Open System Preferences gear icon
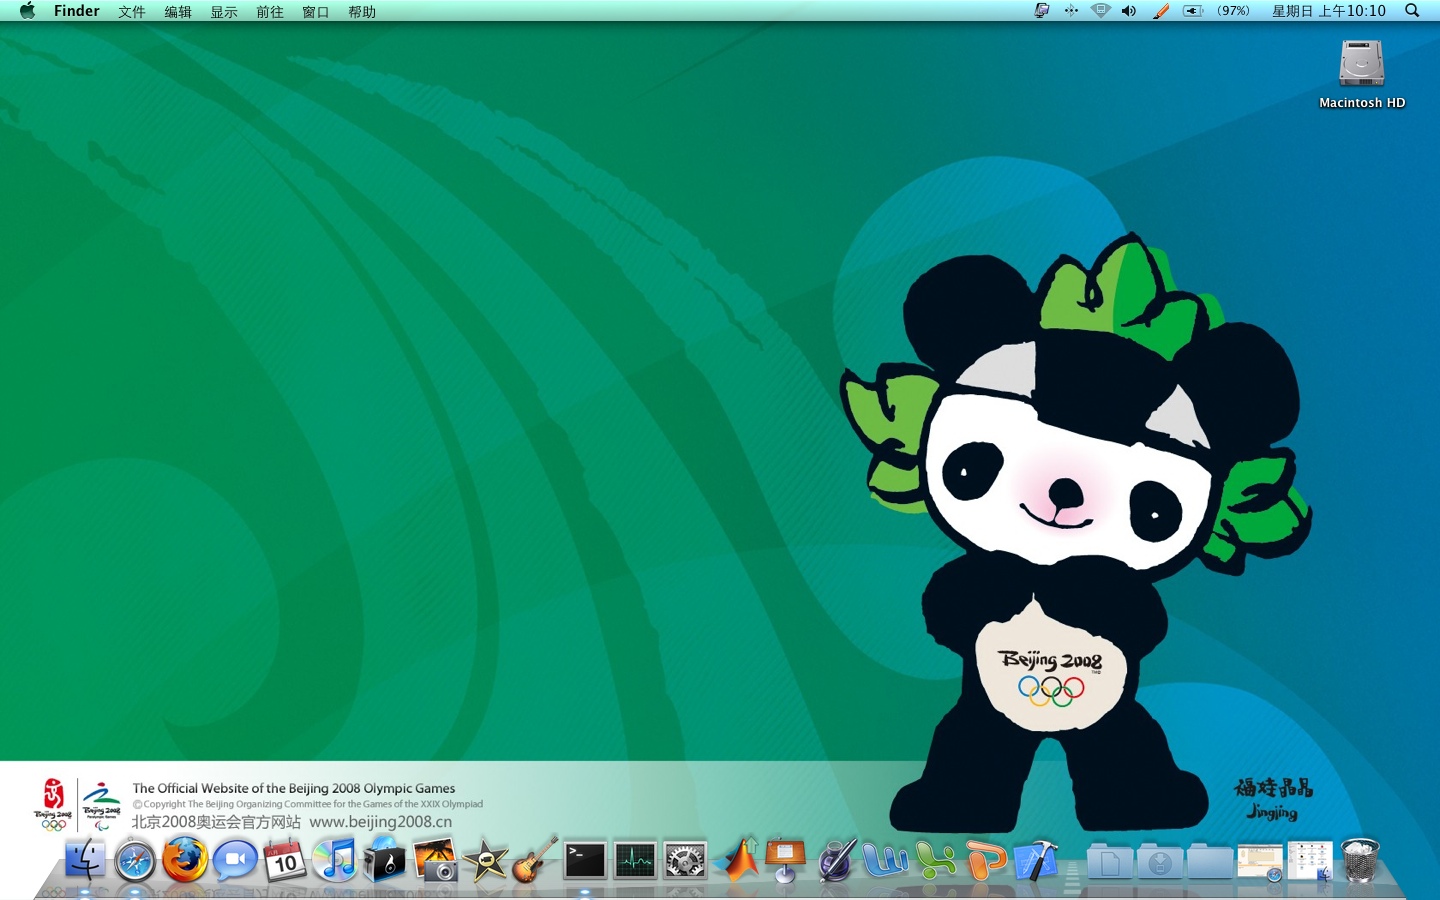Image resolution: width=1440 pixels, height=900 pixels. pyautogui.click(x=685, y=860)
